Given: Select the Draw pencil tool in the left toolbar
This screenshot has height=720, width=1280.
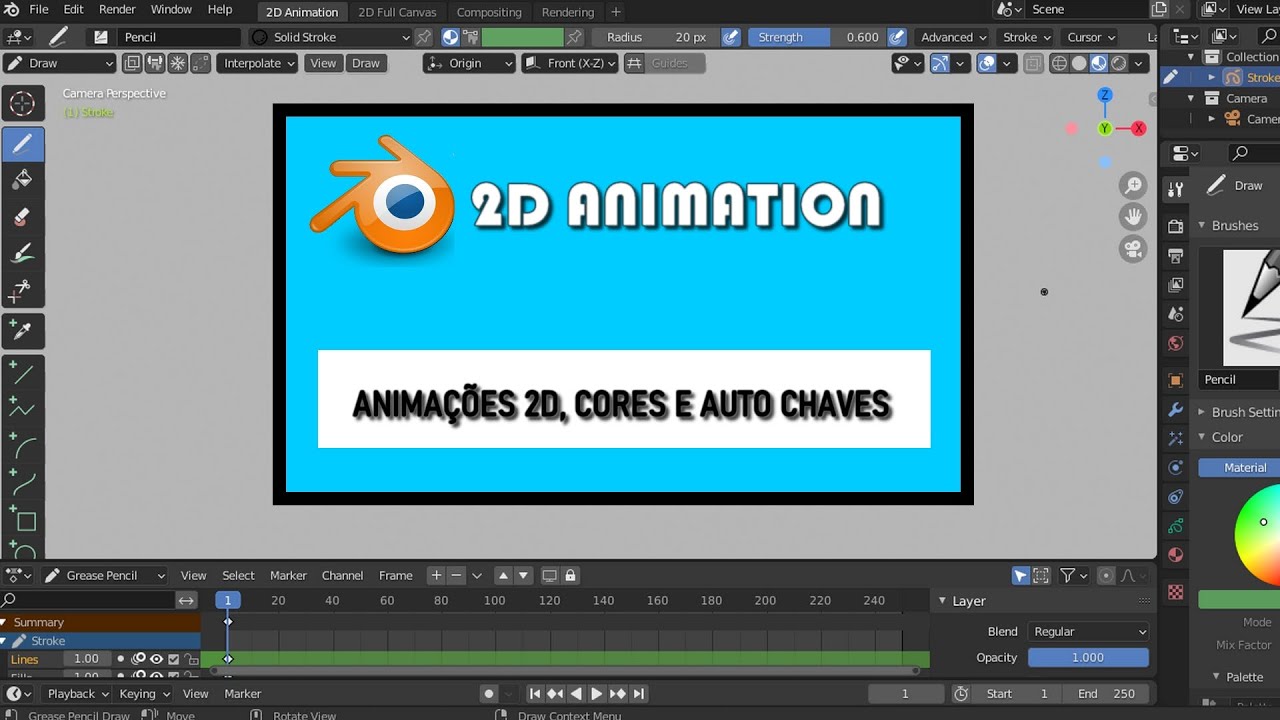Looking at the screenshot, I should pos(22,144).
